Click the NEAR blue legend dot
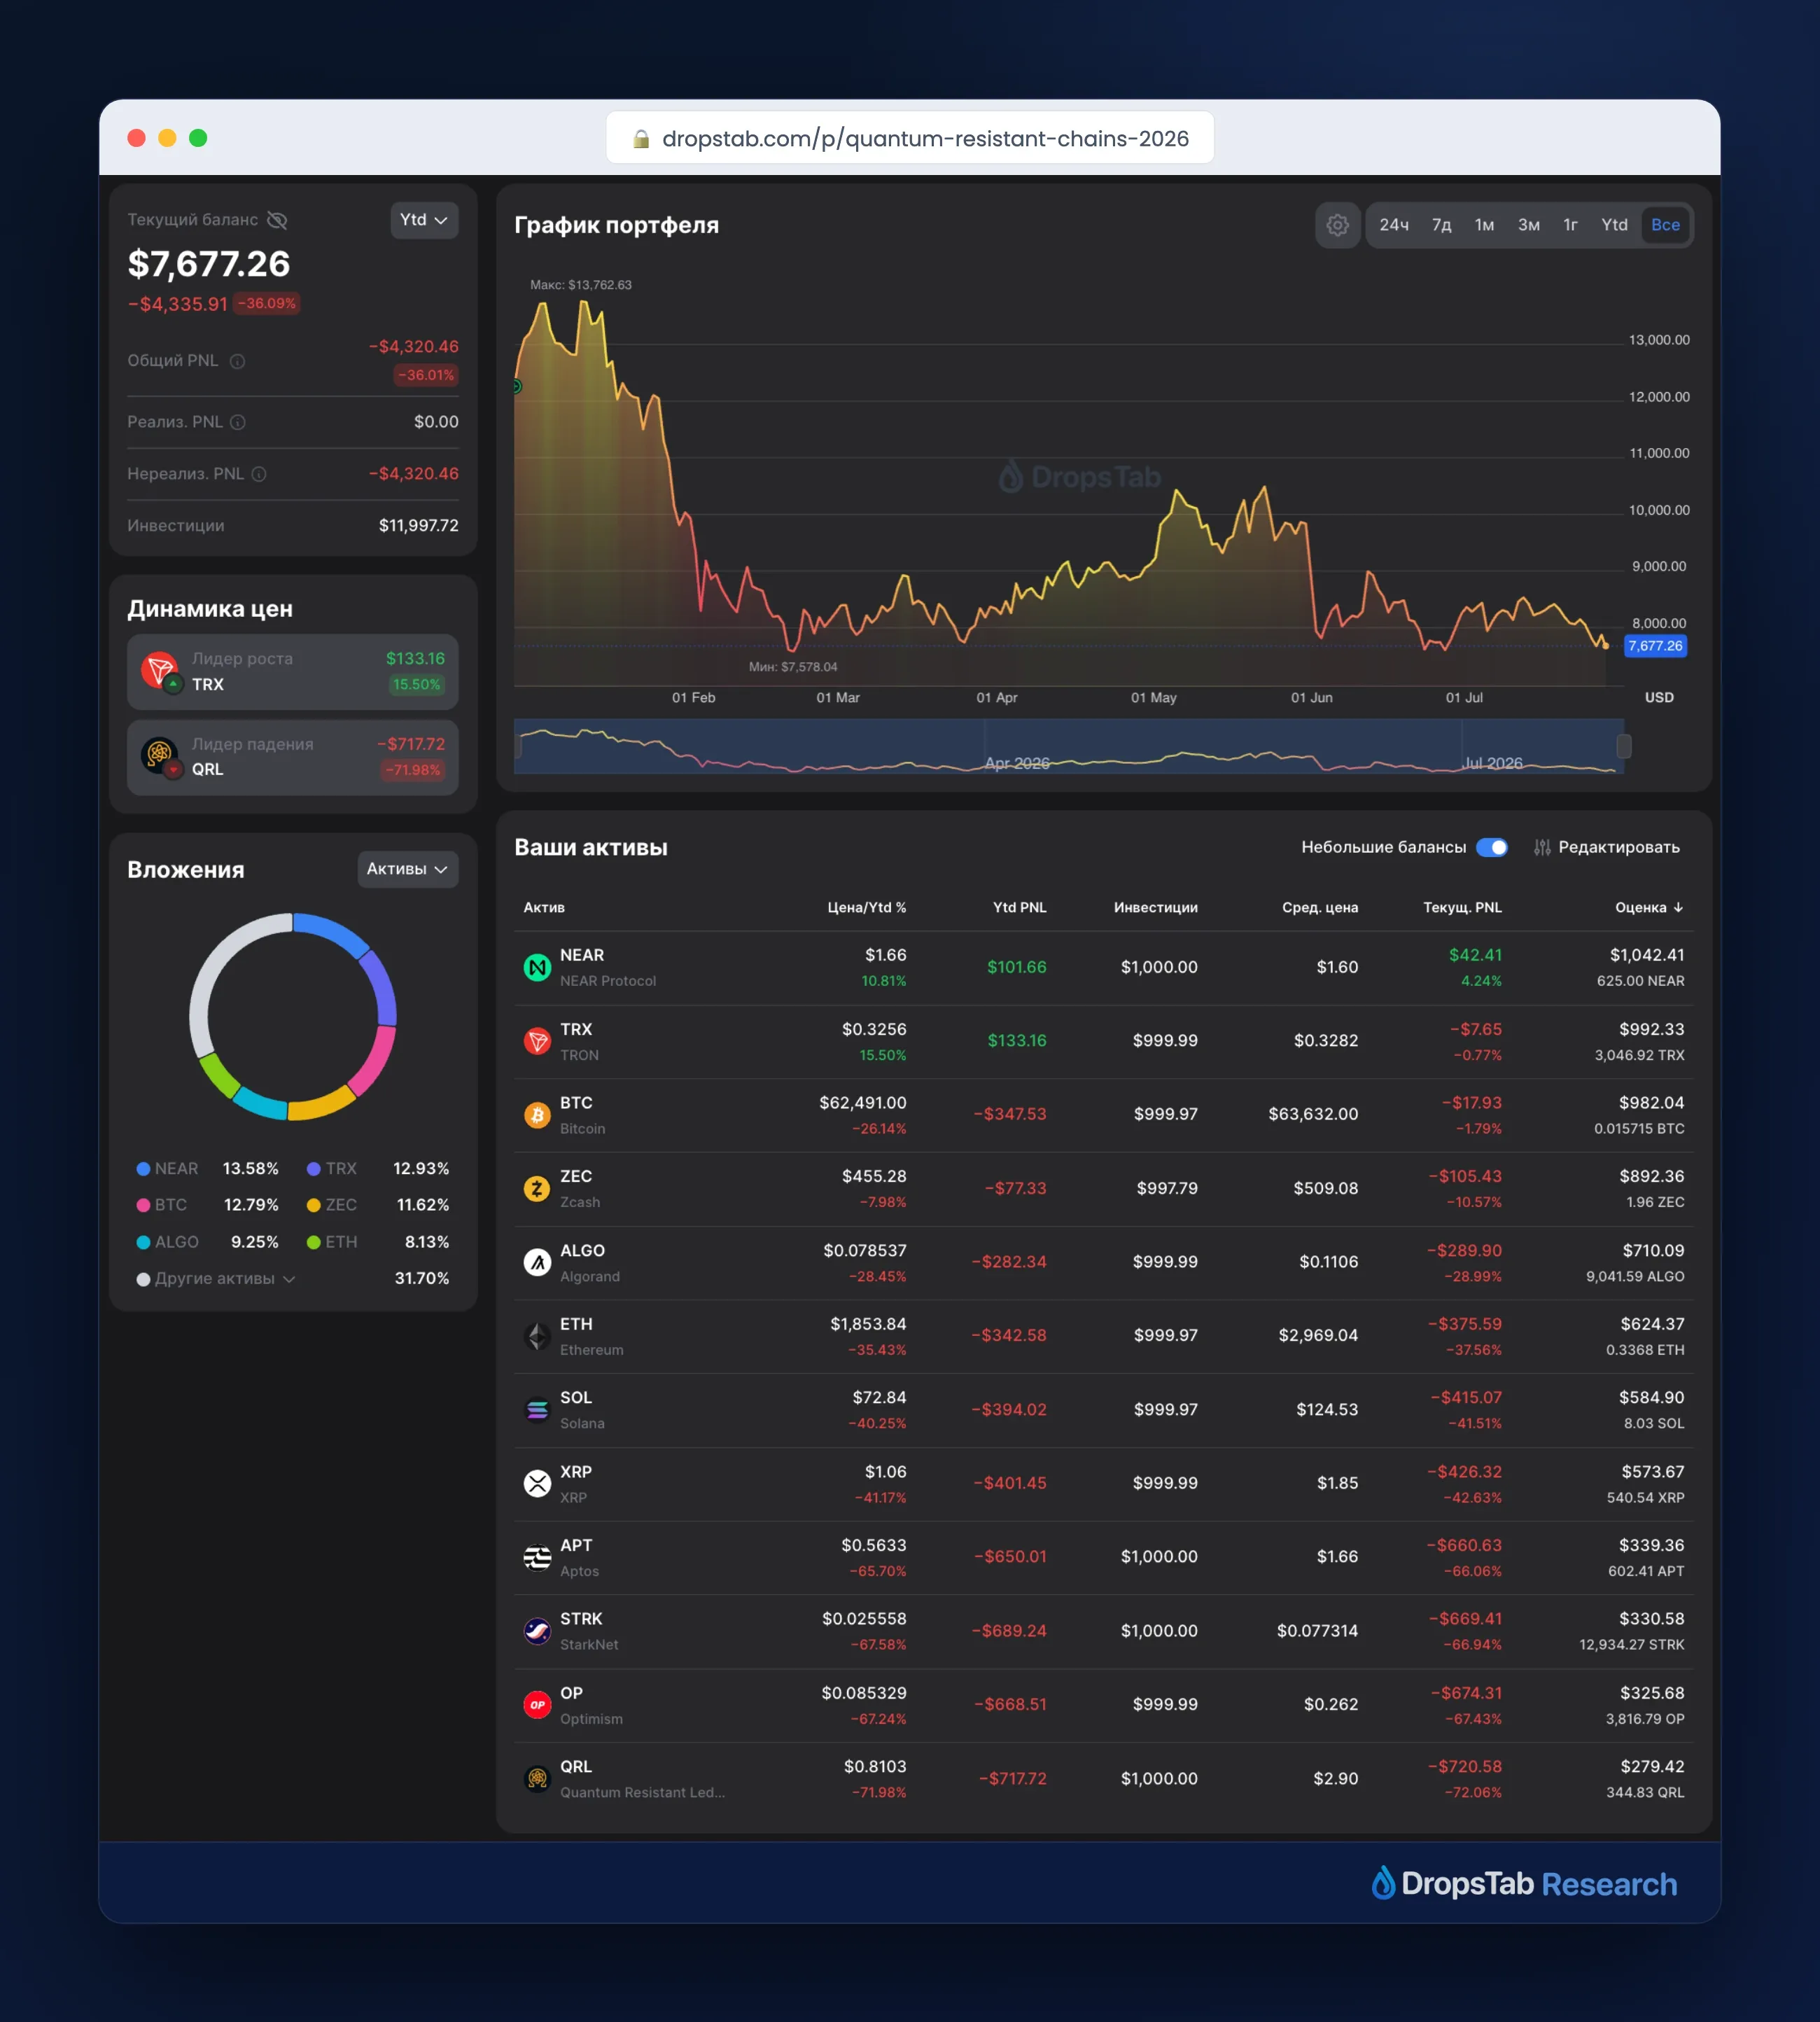 [x=143, y=1169]
